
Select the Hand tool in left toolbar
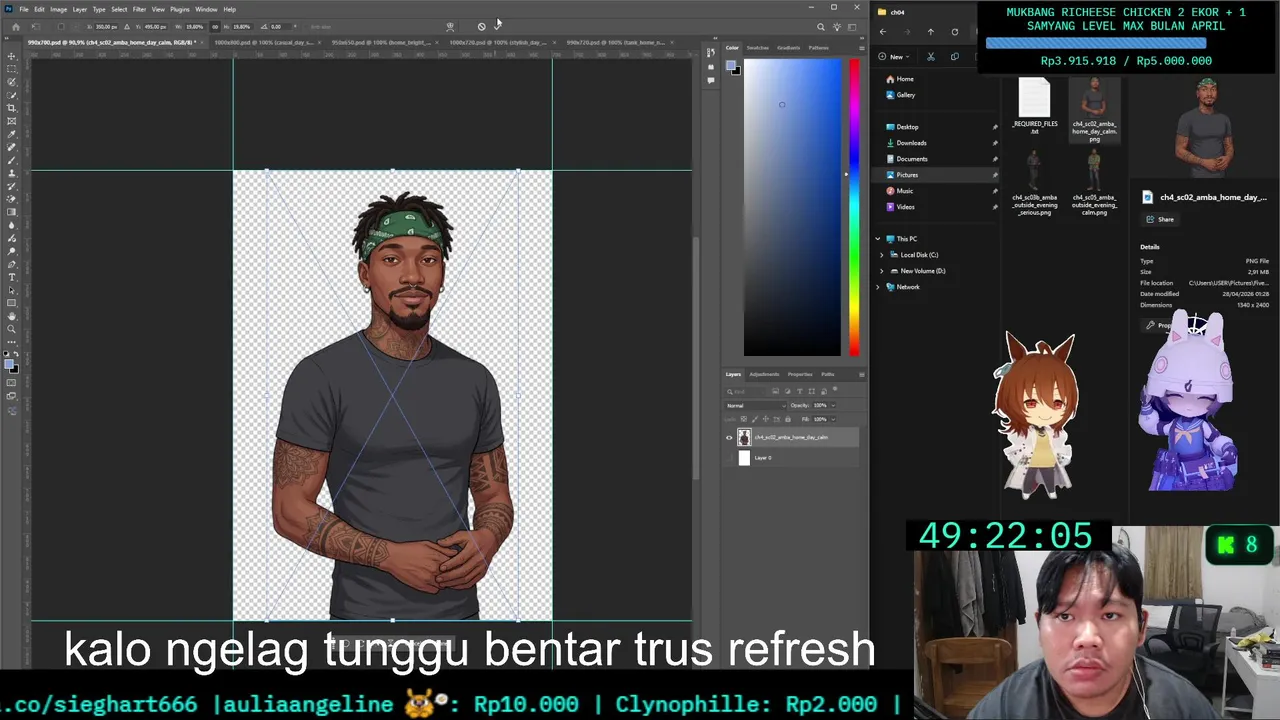coord(12,316)
